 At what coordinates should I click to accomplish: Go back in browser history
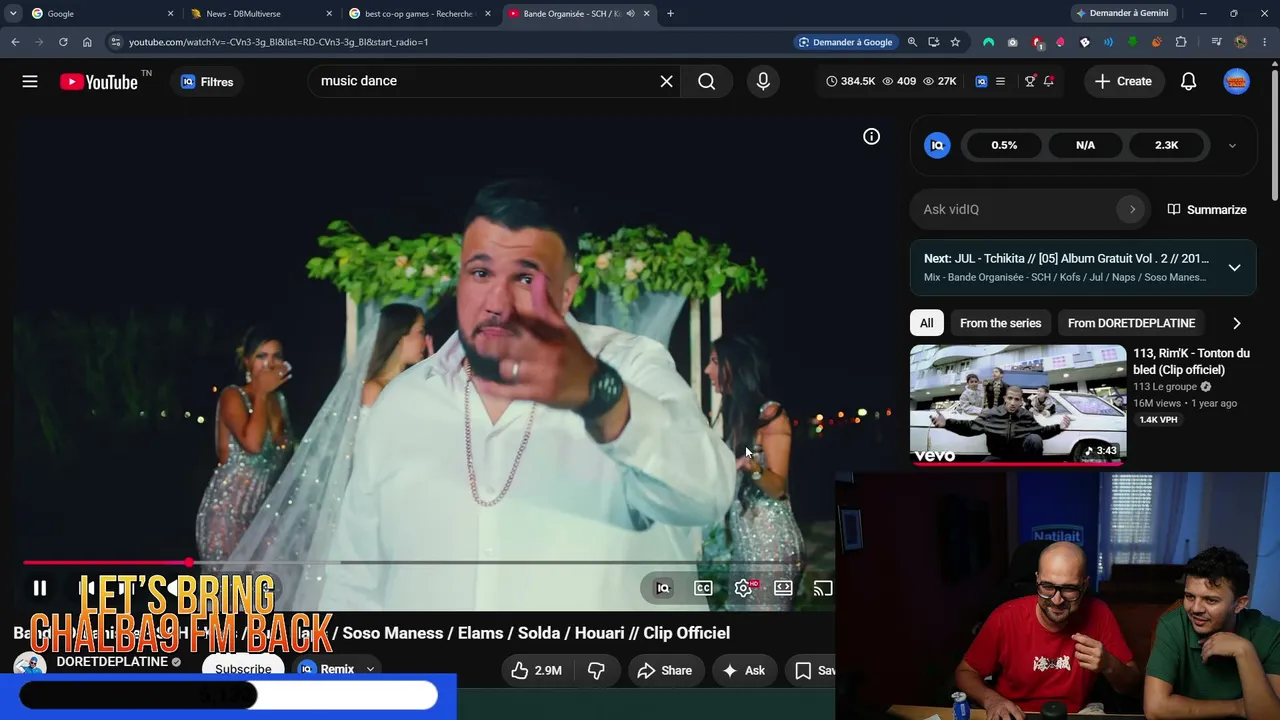pos(15,42)
